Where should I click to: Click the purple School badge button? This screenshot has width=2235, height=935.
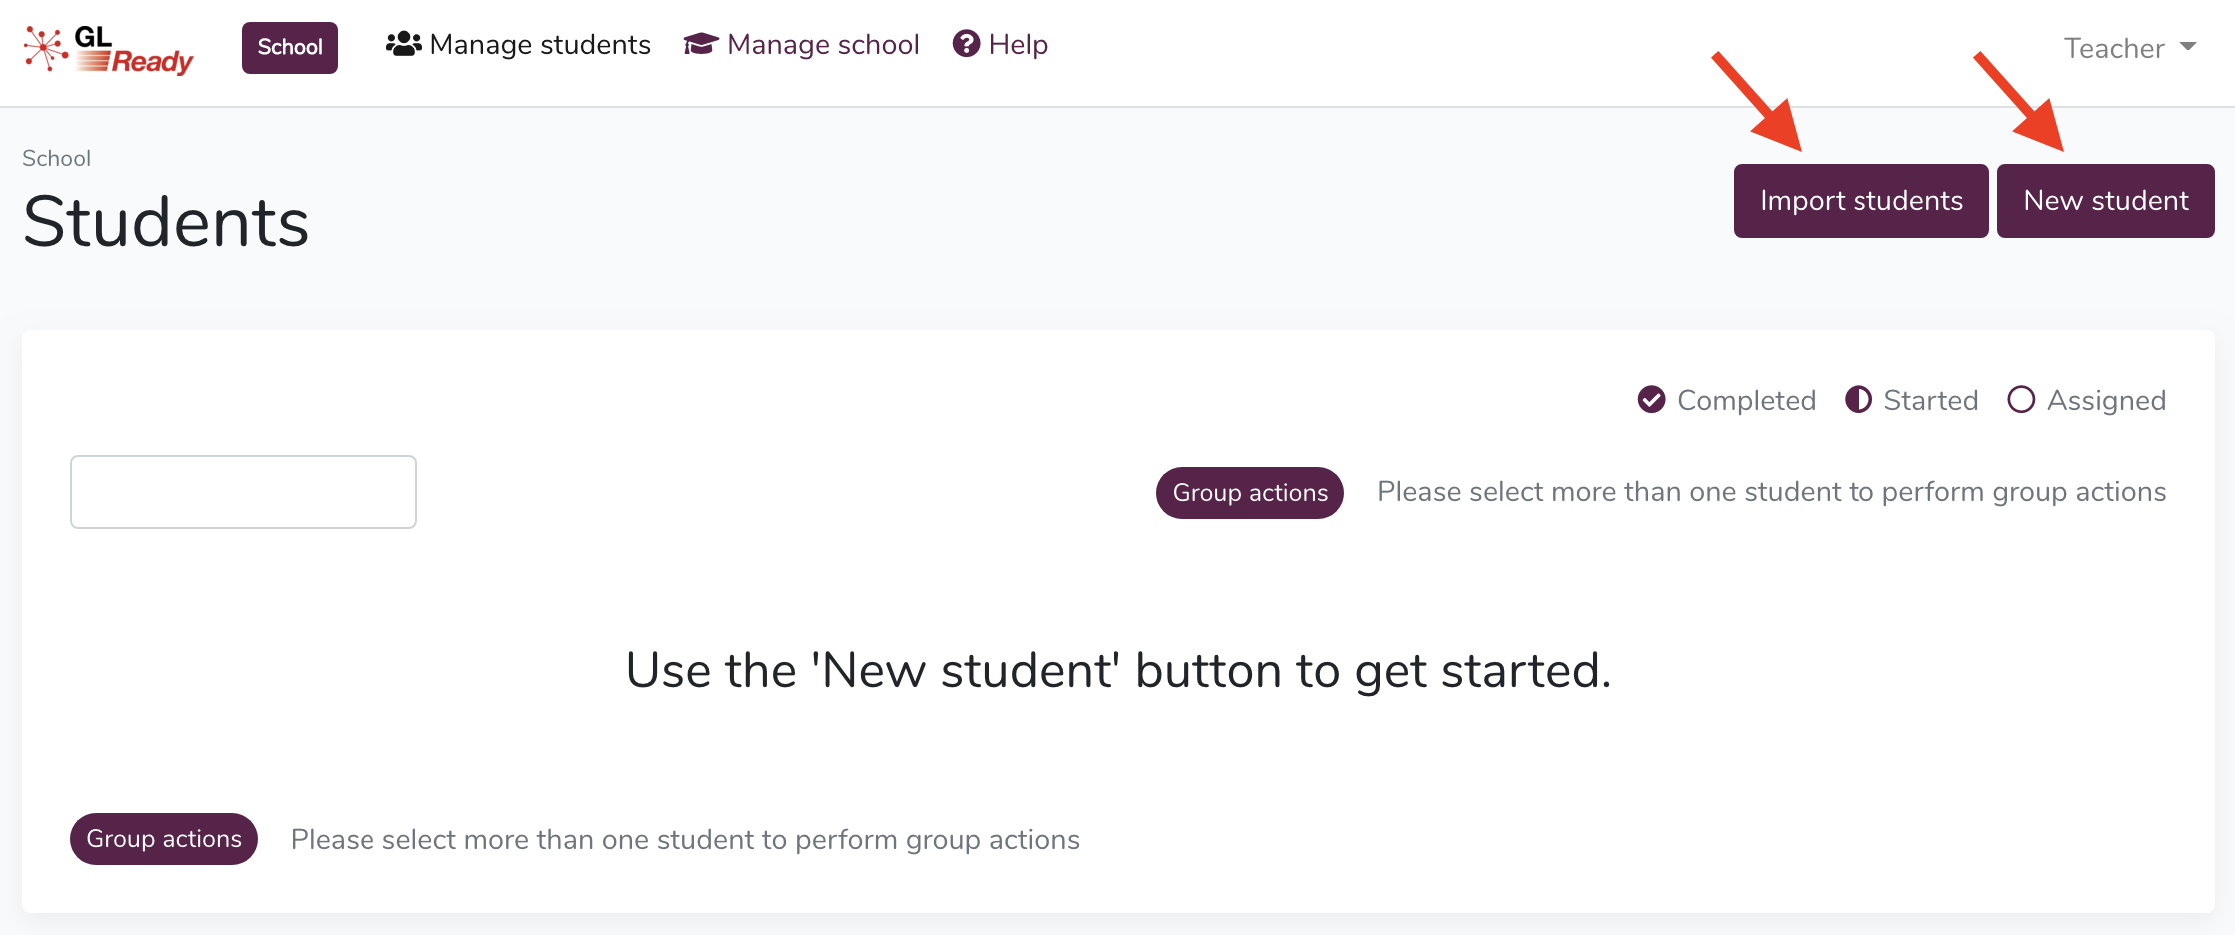290,48
